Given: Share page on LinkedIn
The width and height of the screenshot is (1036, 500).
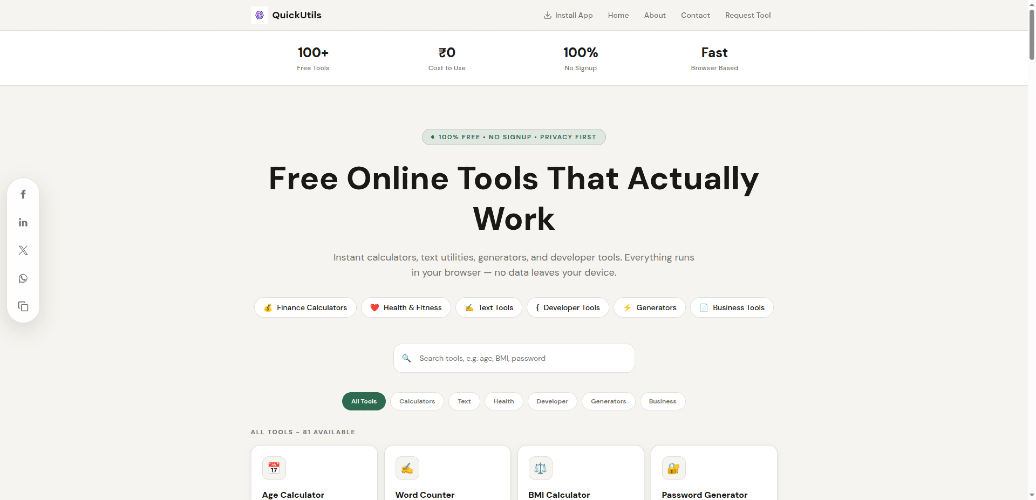Looking at the screenshot, I should (23, 223).
